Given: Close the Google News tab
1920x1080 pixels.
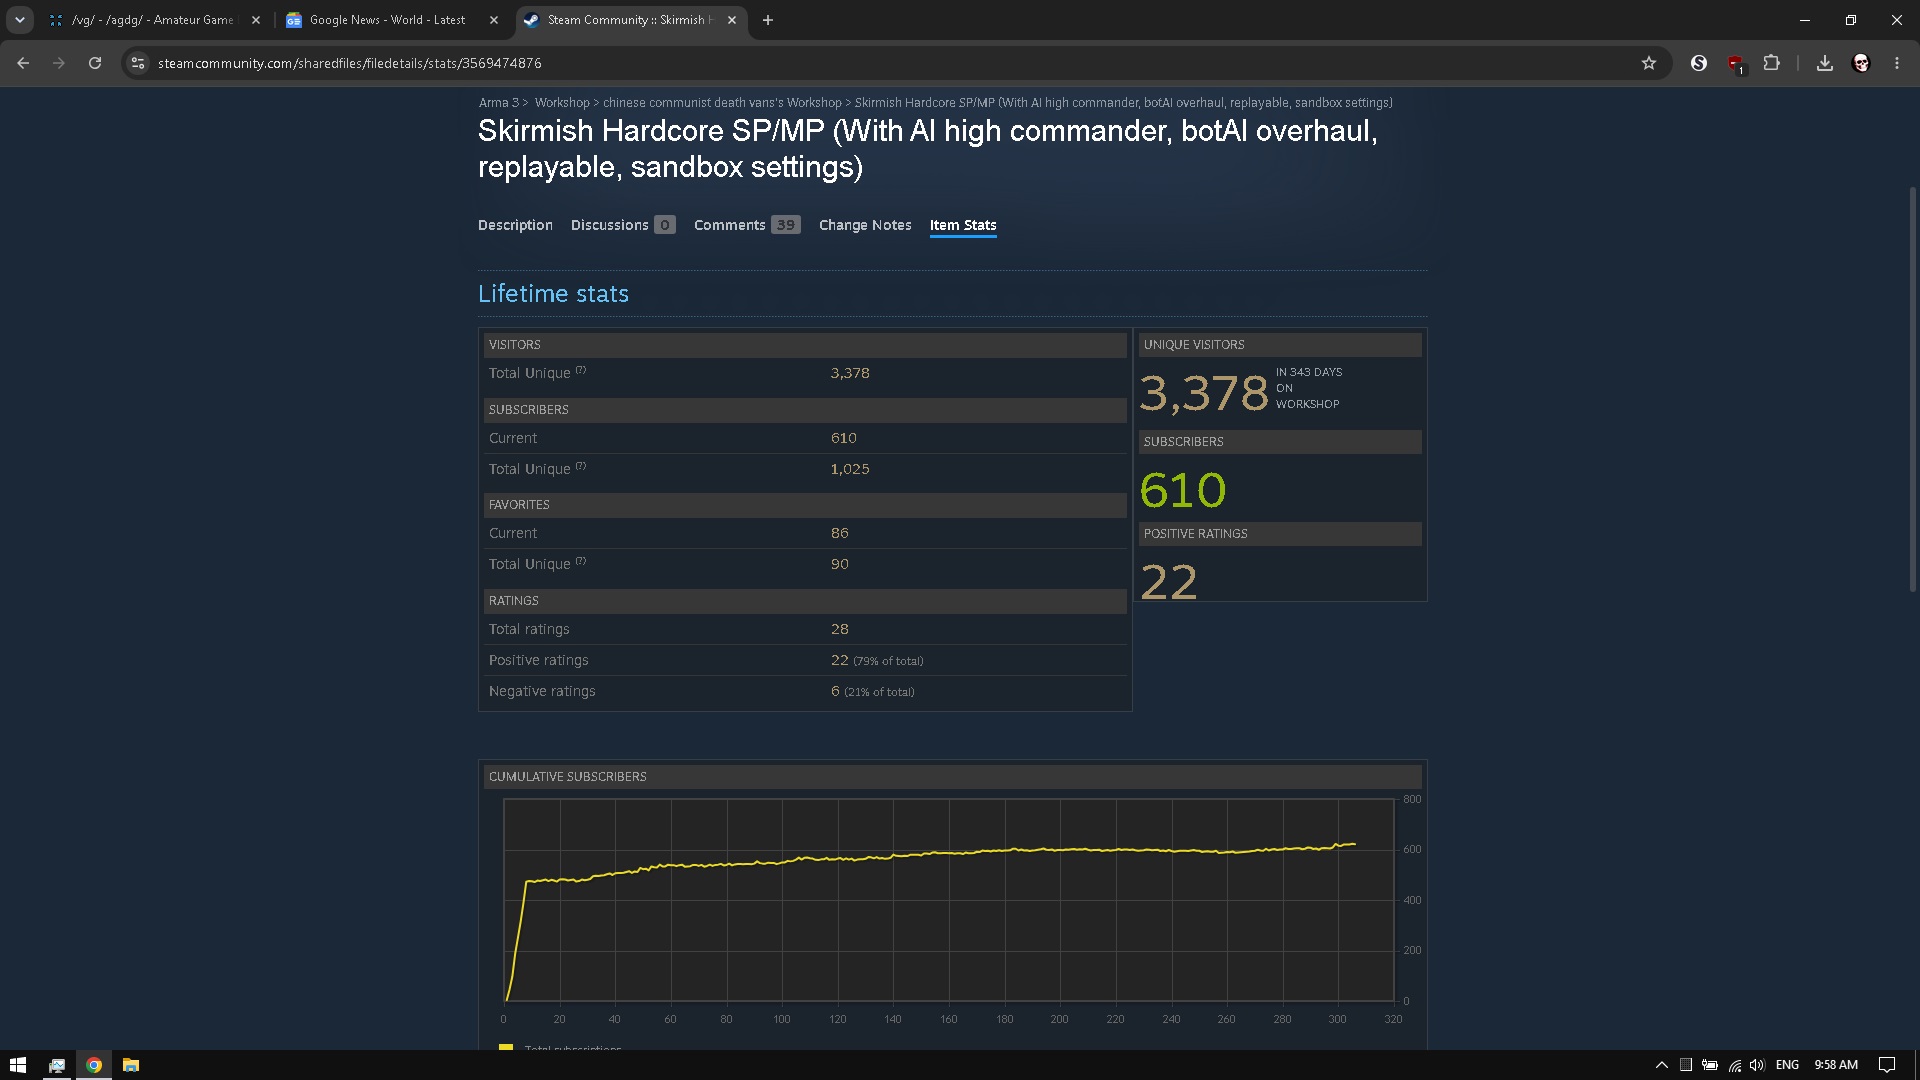Looking at the screenshot, I should 494,20.
